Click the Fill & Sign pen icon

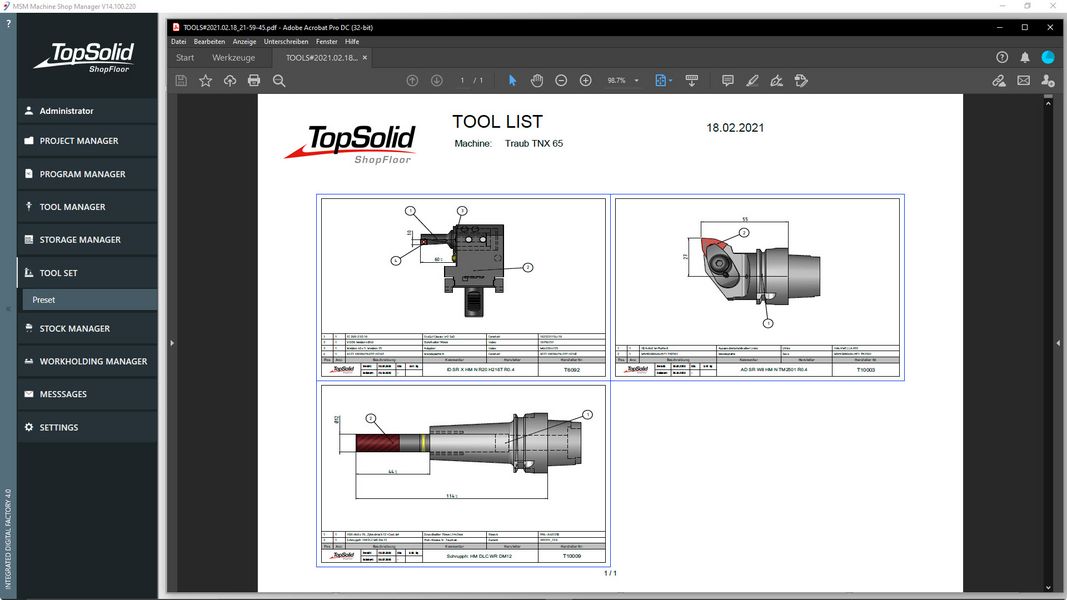(752, 80)
